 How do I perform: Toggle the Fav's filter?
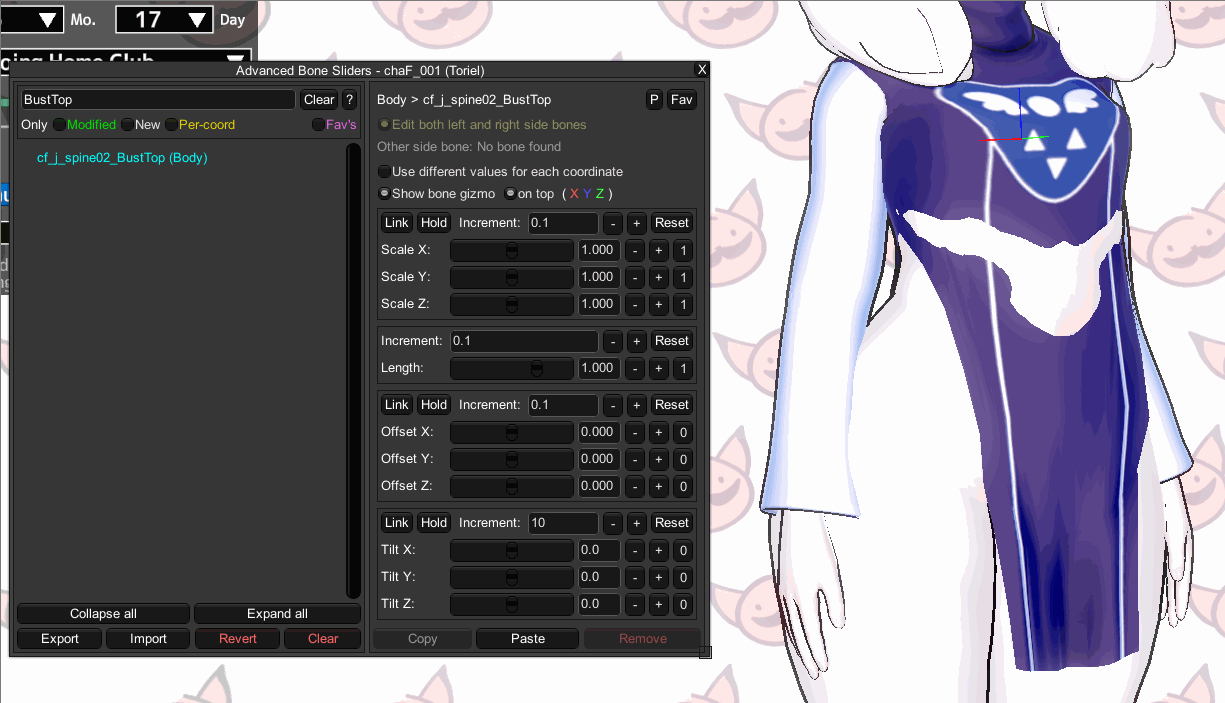334,125
